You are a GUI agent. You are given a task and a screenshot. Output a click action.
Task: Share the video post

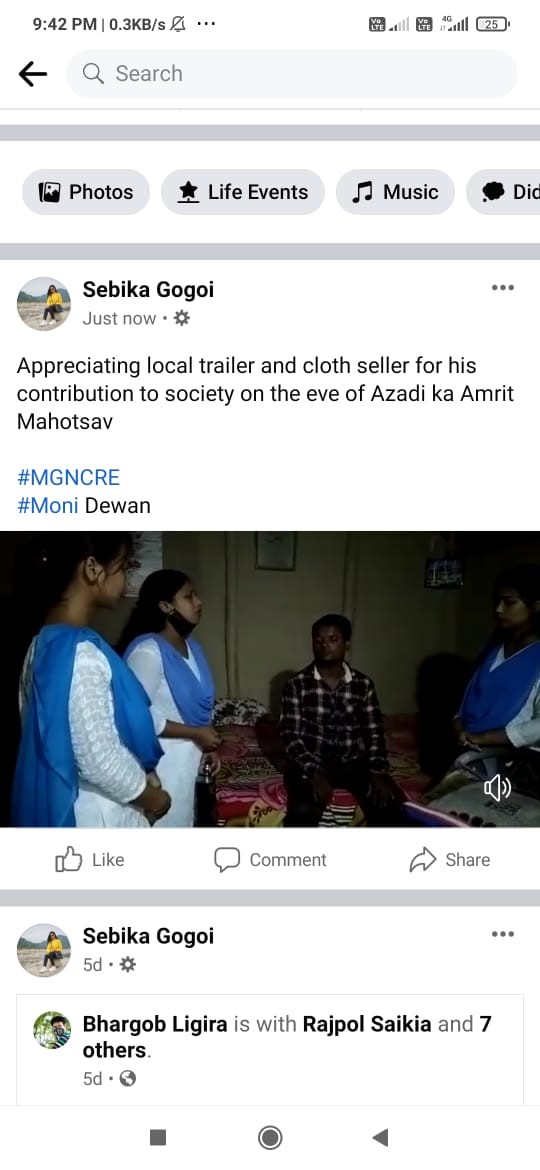click(450, 860)
